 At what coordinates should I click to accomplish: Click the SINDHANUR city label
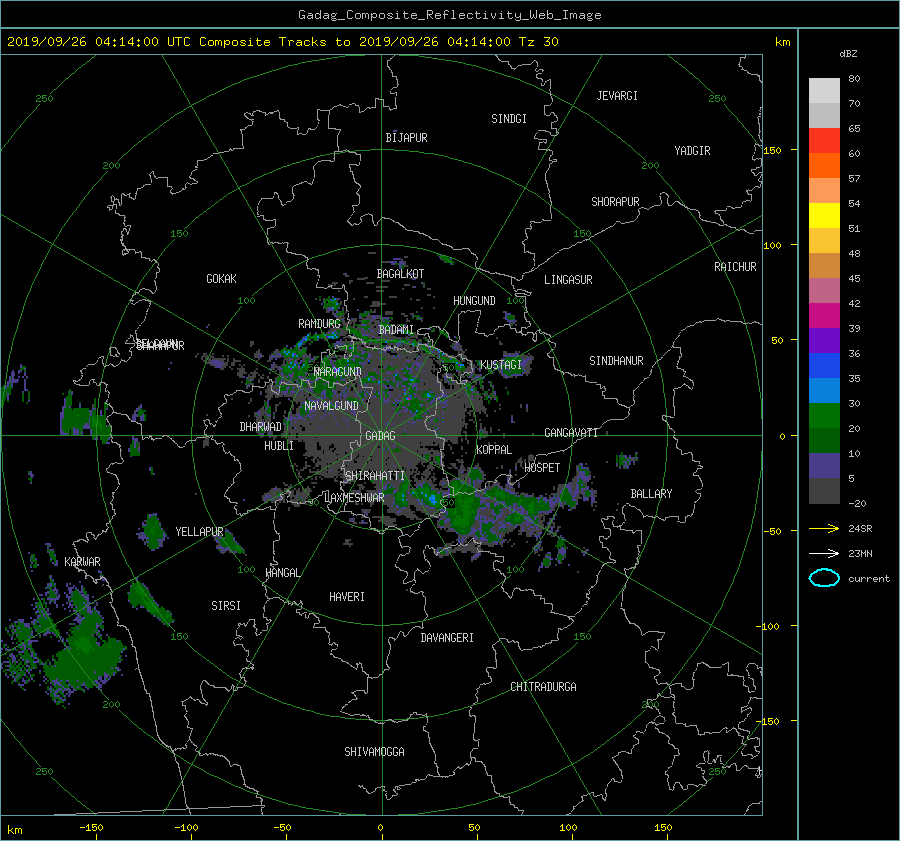[616, 361]
